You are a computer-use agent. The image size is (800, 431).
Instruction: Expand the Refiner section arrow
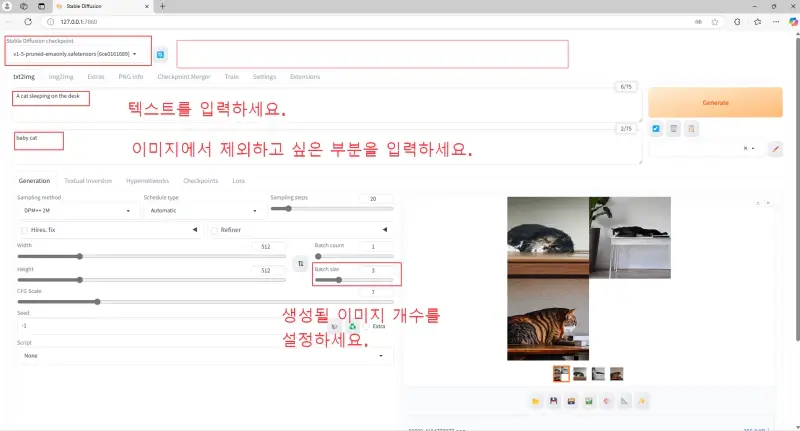tap(385, 230)
